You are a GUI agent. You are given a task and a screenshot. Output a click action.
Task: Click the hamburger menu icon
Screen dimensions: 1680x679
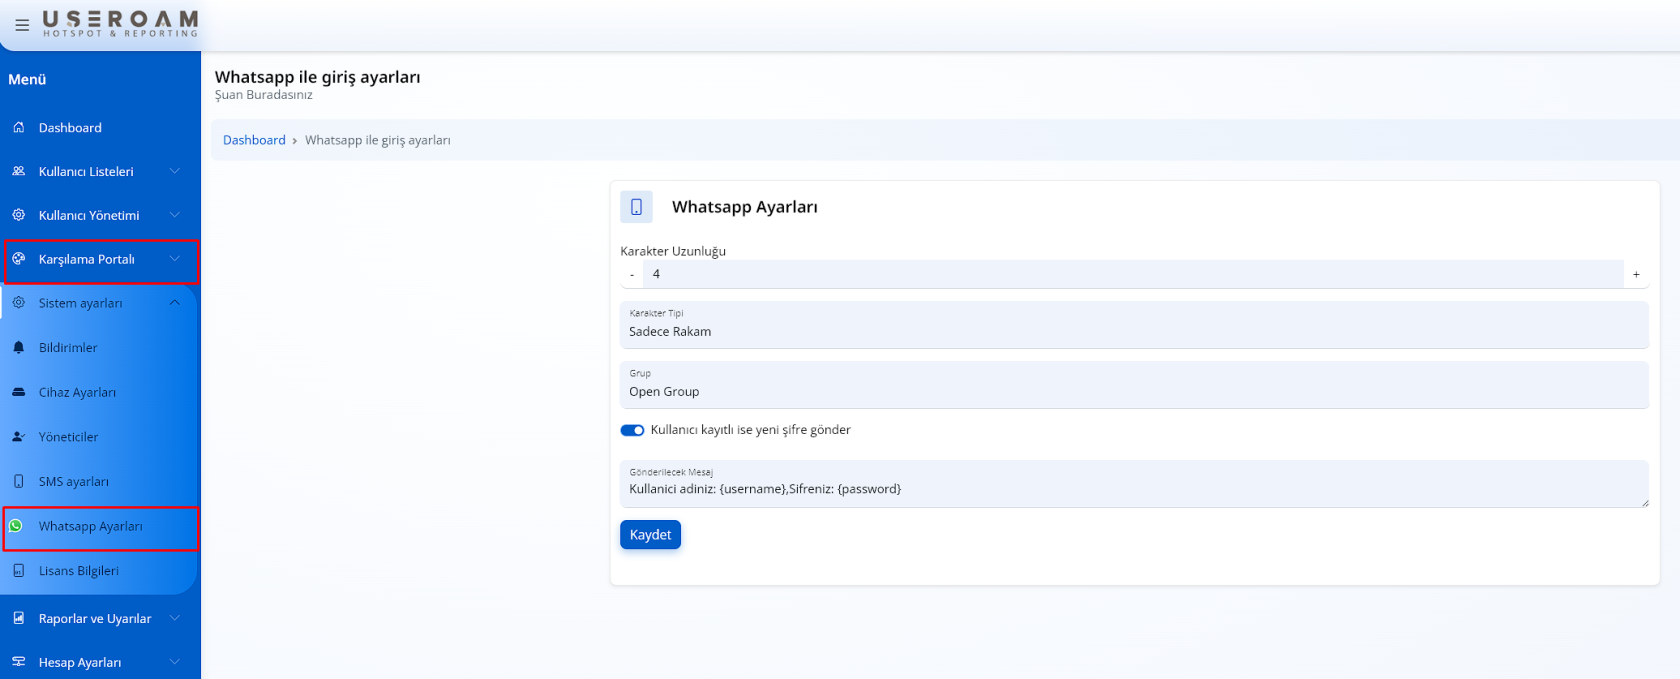click(22, 25)
